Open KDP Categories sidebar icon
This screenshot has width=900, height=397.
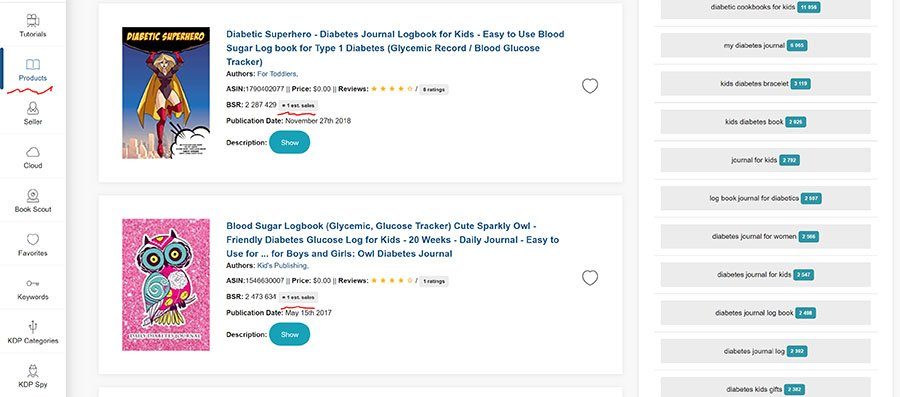coord(33,326)
